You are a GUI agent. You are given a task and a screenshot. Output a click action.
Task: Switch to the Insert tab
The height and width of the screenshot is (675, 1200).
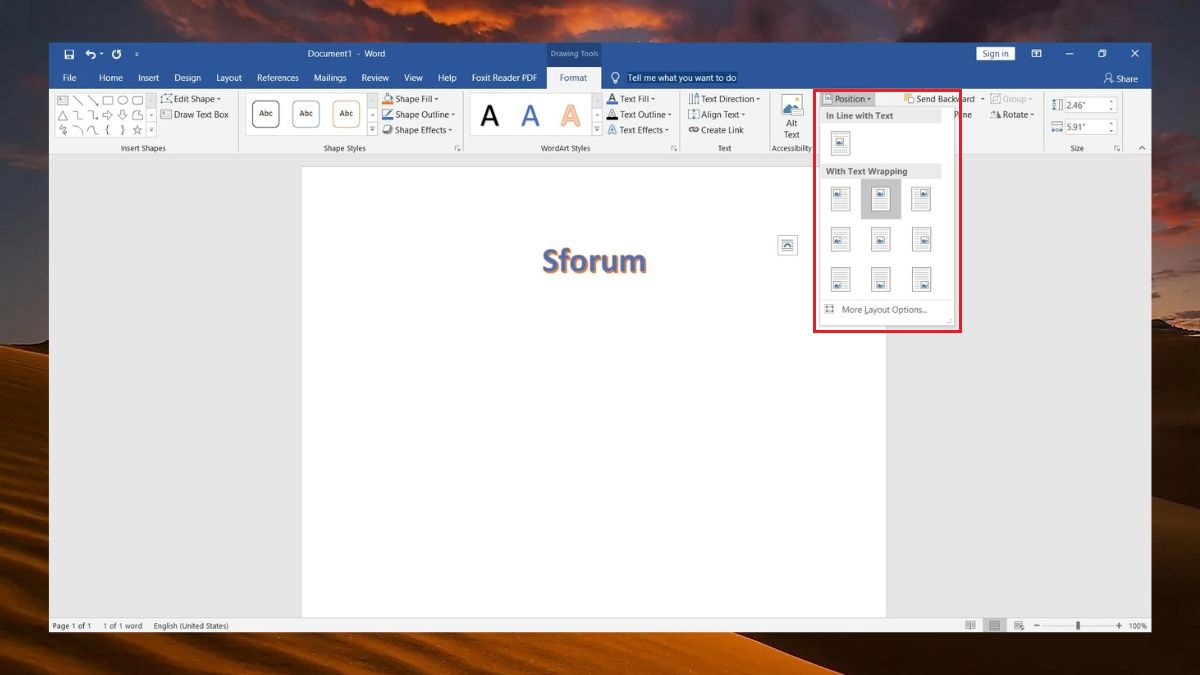(148, 78)
